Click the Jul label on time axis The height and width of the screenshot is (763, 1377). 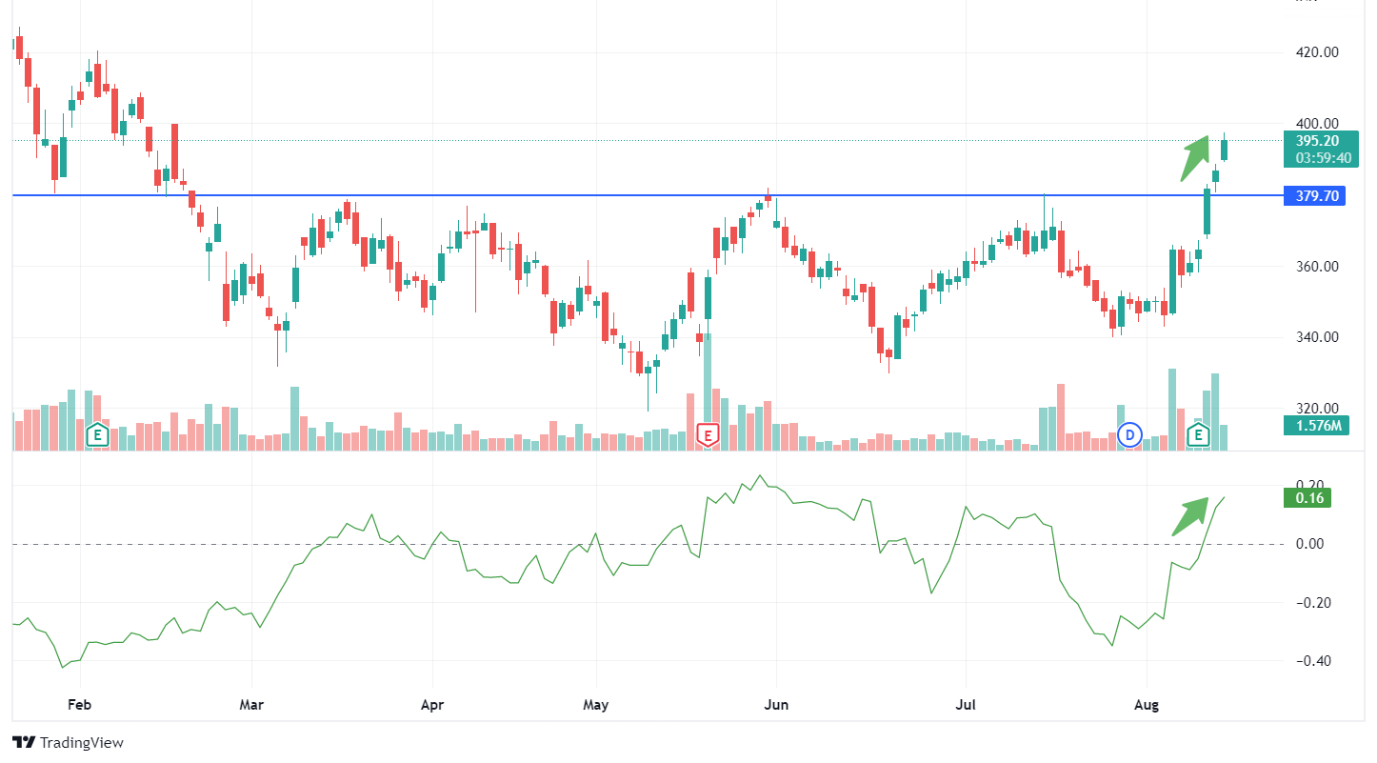click(966, 705)
